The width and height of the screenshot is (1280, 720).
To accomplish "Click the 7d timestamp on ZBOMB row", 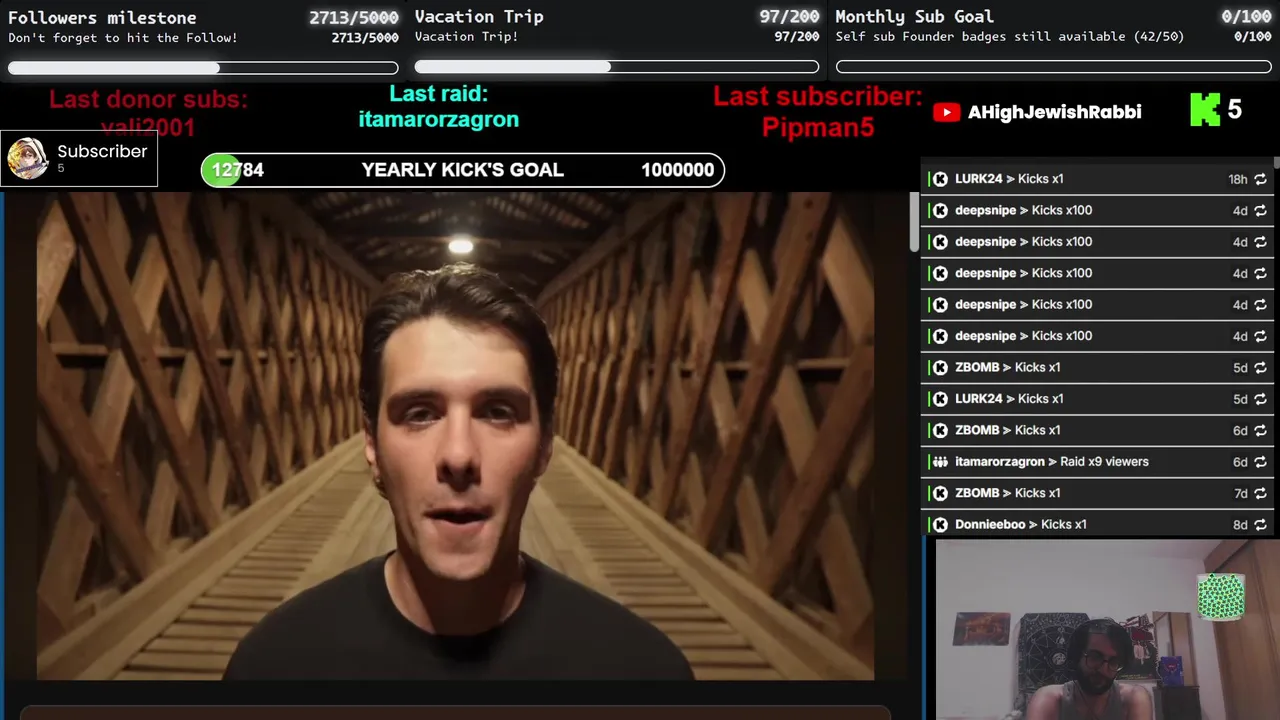I will [1240, 493].
